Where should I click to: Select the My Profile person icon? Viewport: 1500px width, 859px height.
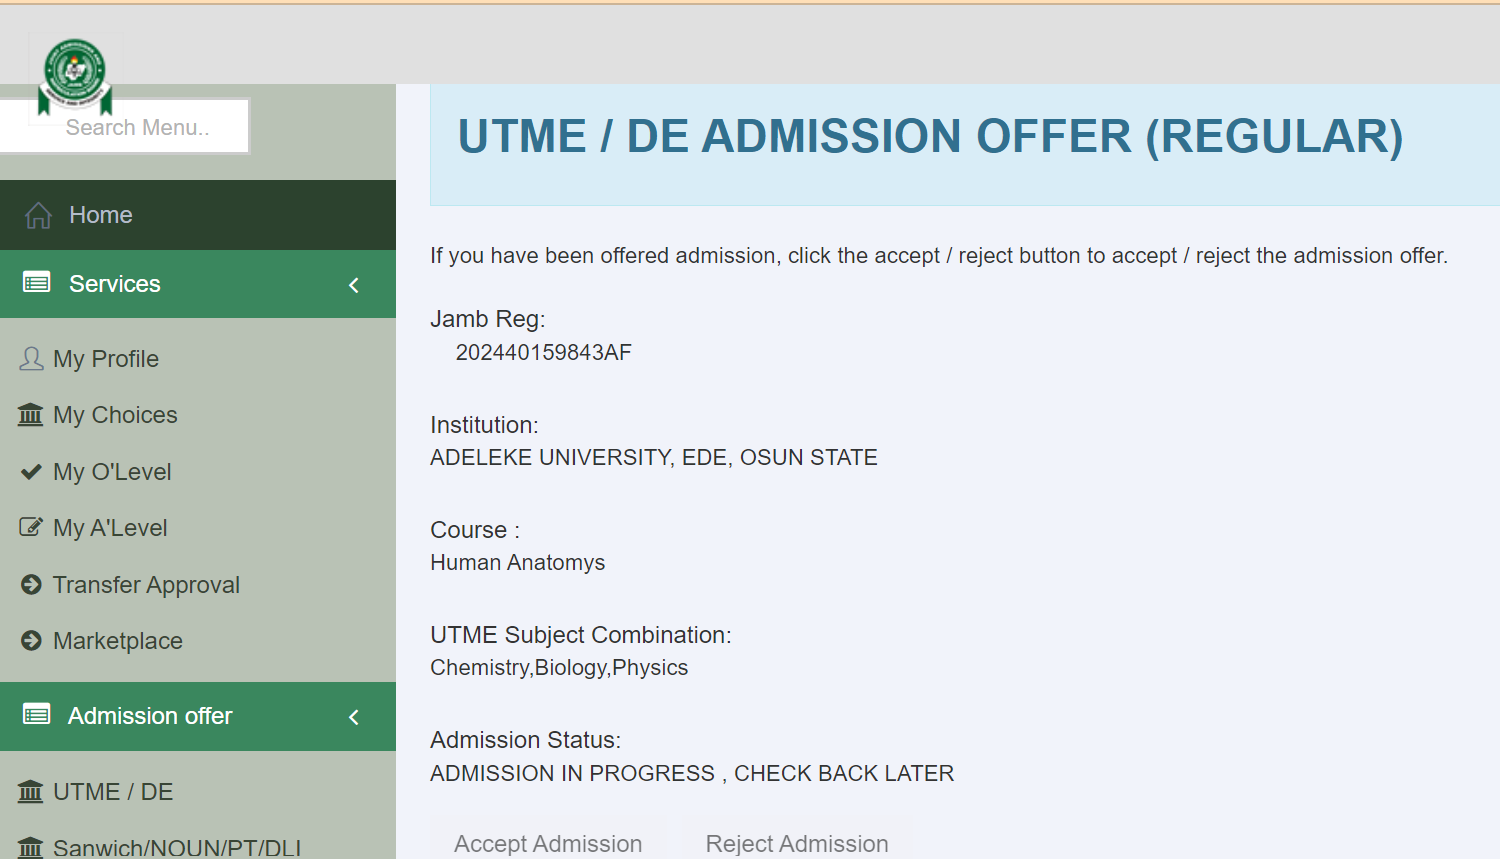click(x=30, y=358)
